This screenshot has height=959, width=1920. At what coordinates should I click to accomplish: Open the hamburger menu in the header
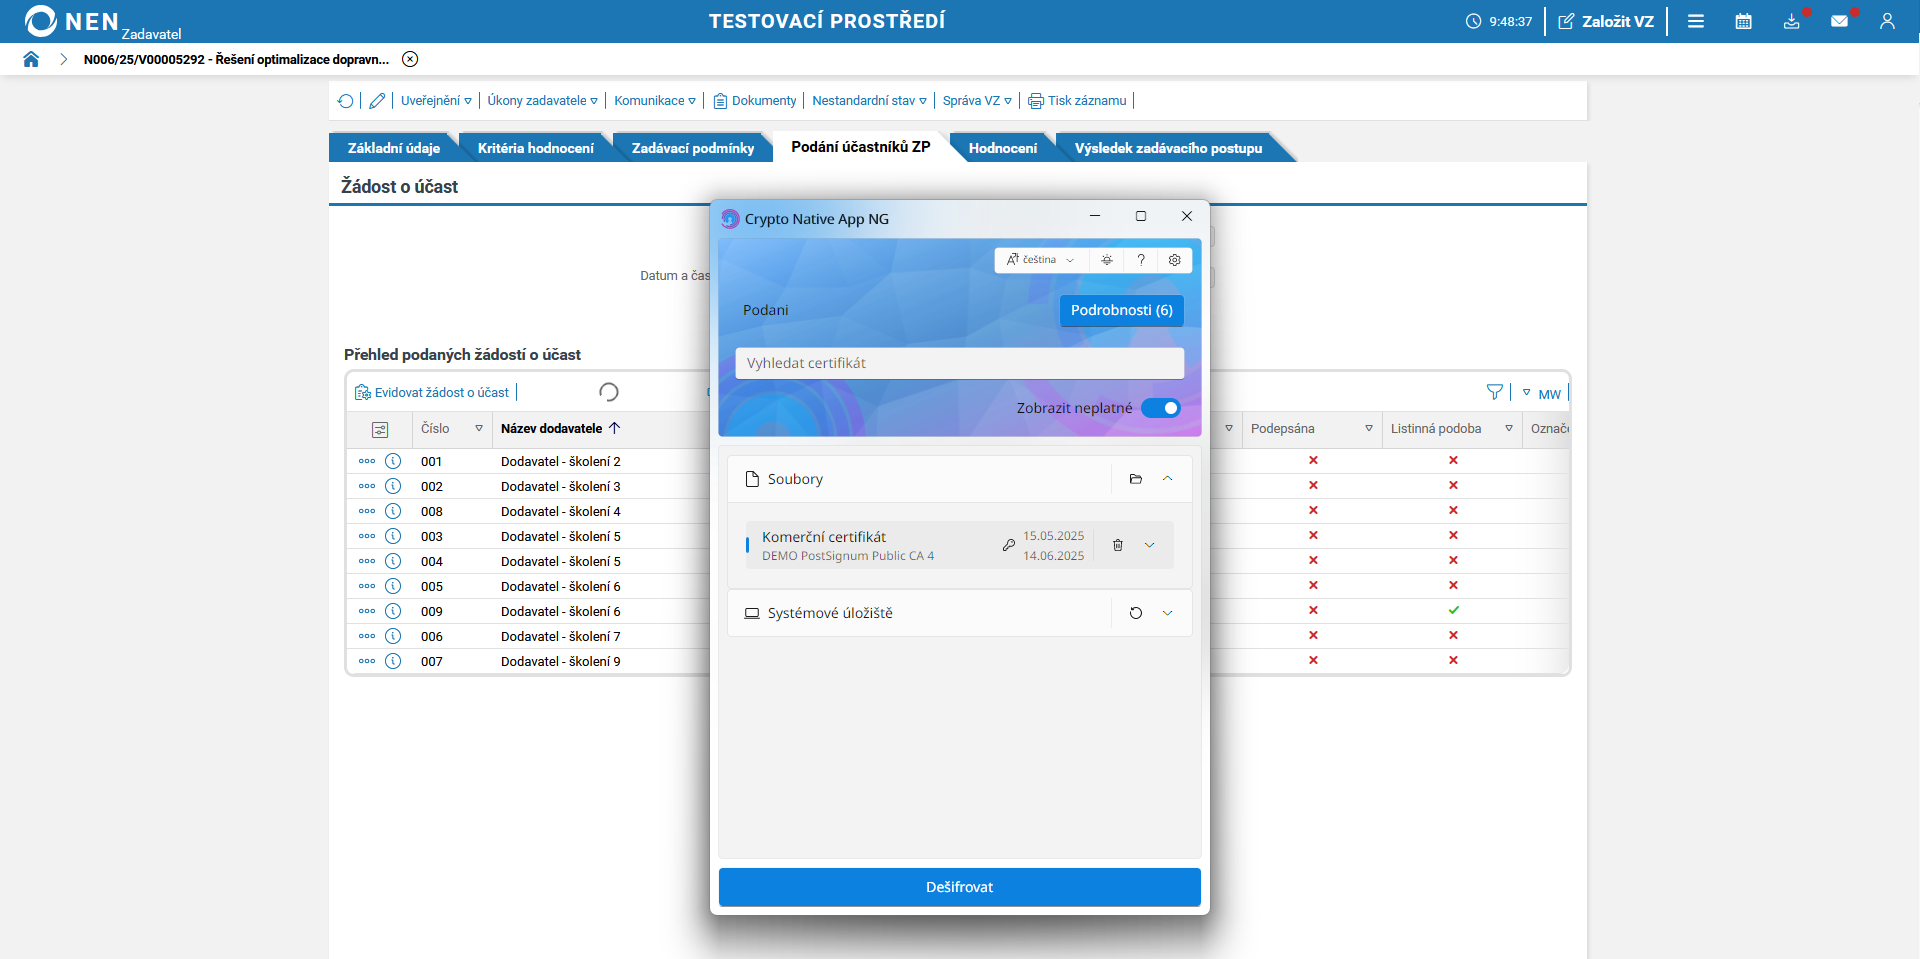[1696, 21]
